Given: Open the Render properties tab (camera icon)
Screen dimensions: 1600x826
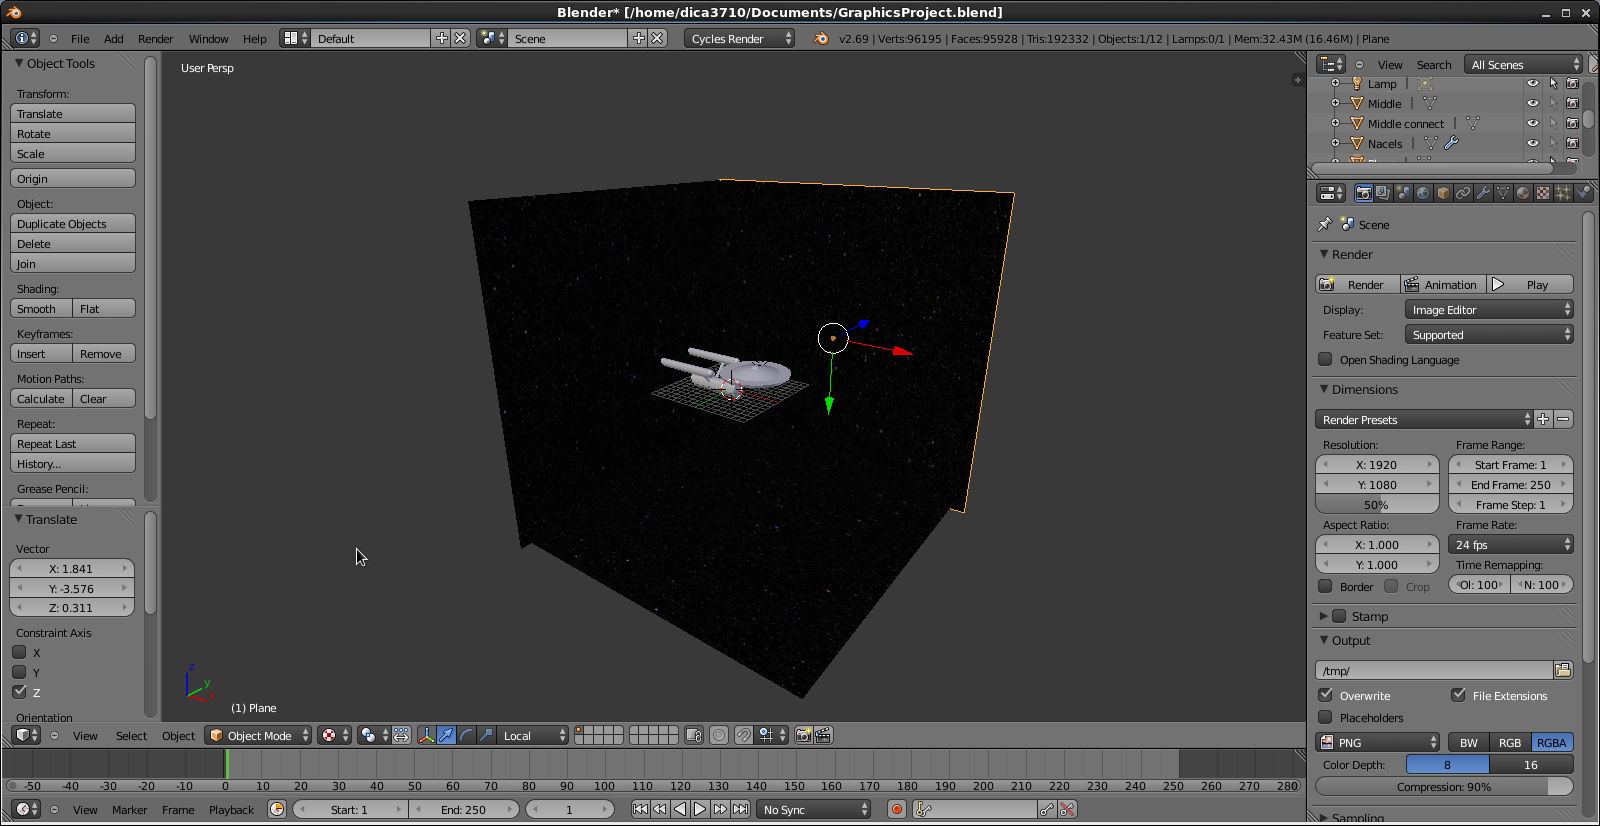Looking at the screenshot, I should coord(1363,193).
